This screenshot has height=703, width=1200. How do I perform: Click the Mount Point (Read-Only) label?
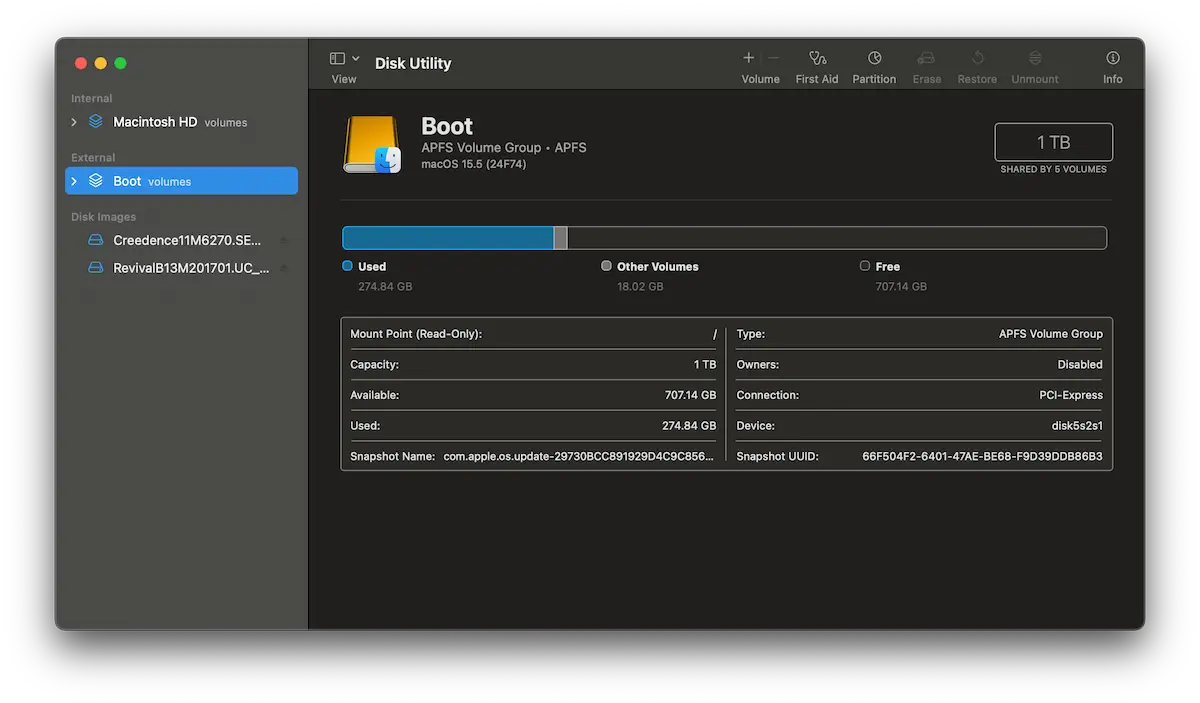[416, 334]
